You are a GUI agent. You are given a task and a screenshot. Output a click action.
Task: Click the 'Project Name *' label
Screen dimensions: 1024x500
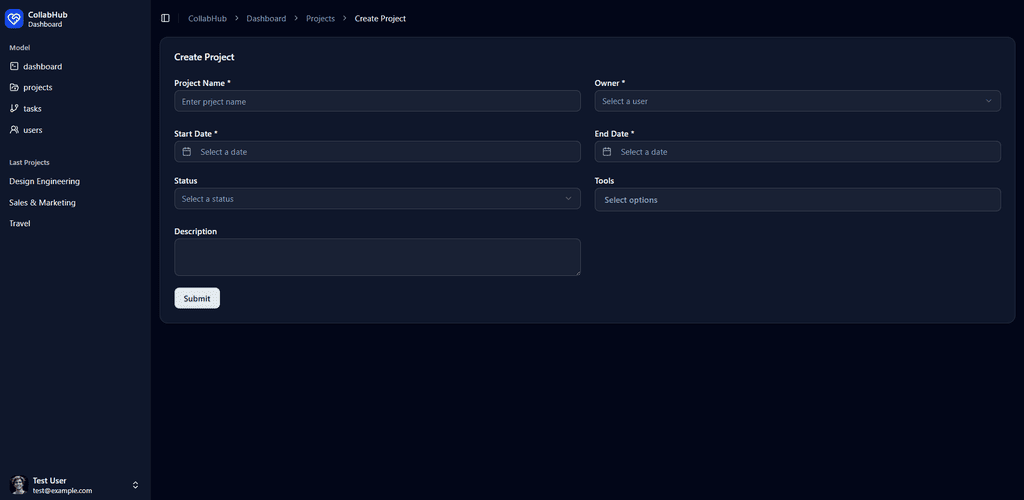click(x=202, y=83)
